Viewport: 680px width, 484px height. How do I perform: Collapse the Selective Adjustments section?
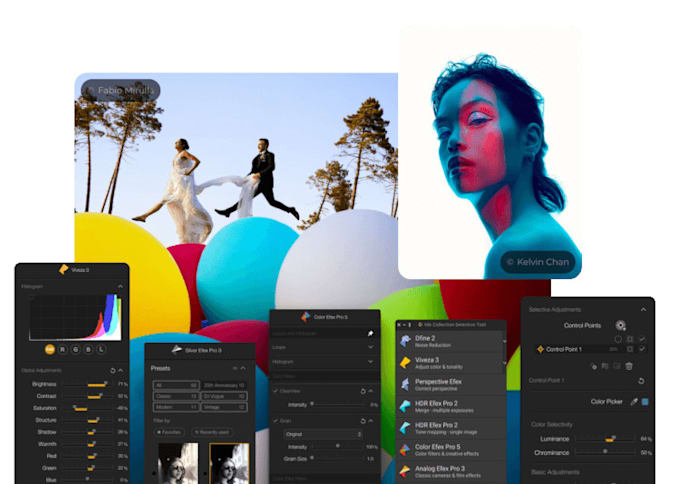[x=643, y=309]
